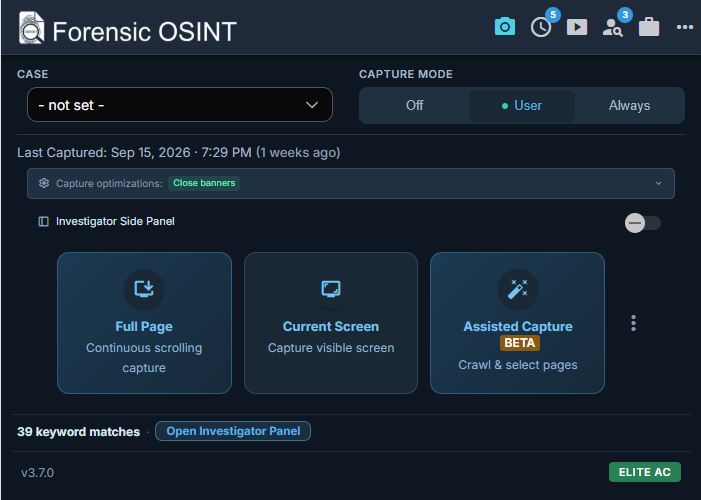Open the Case dropdown showing not set

180,105
